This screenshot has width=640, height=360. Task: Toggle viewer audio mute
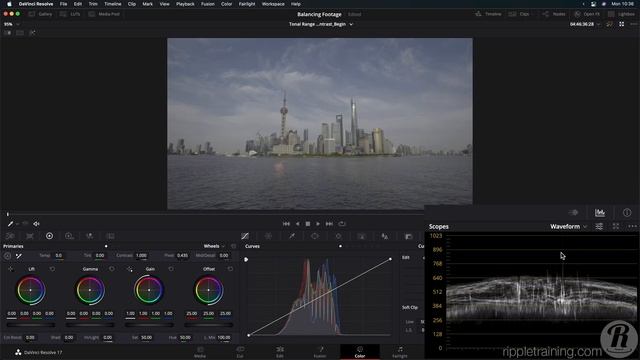(x=36, y=224)
